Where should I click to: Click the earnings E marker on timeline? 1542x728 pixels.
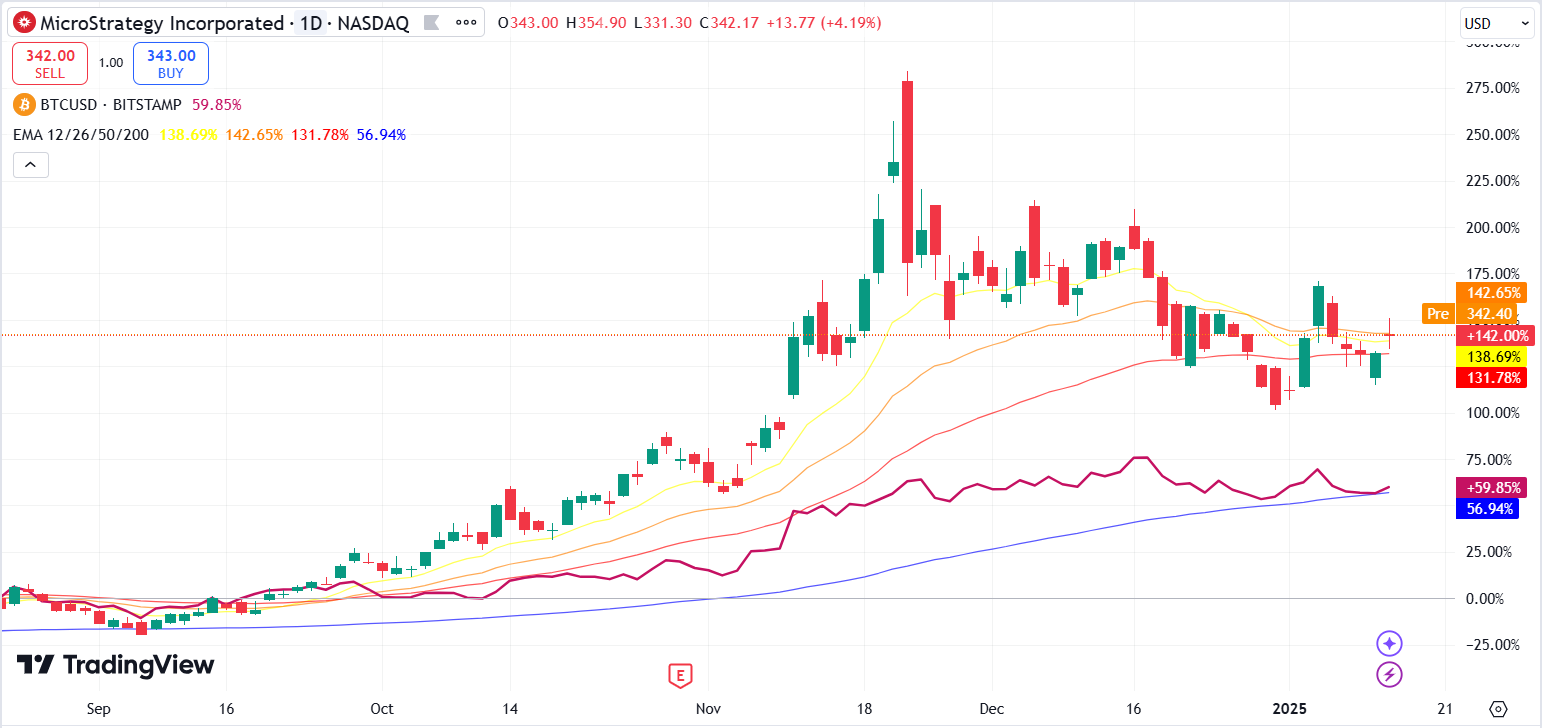click(680, 676)
